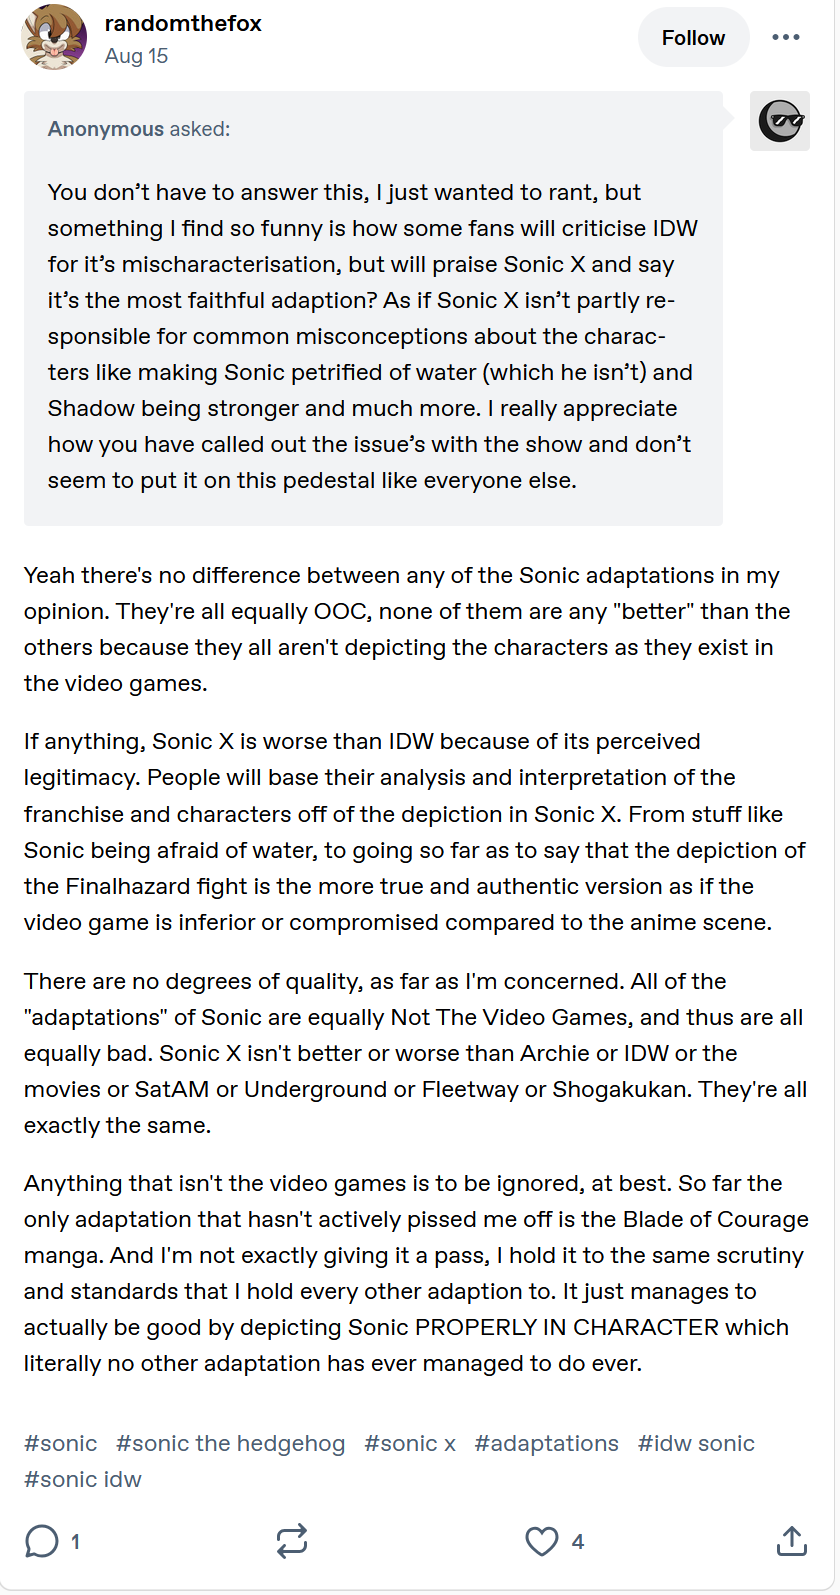
Task: Open the three-dot post options menu
Action: (785, 37)
